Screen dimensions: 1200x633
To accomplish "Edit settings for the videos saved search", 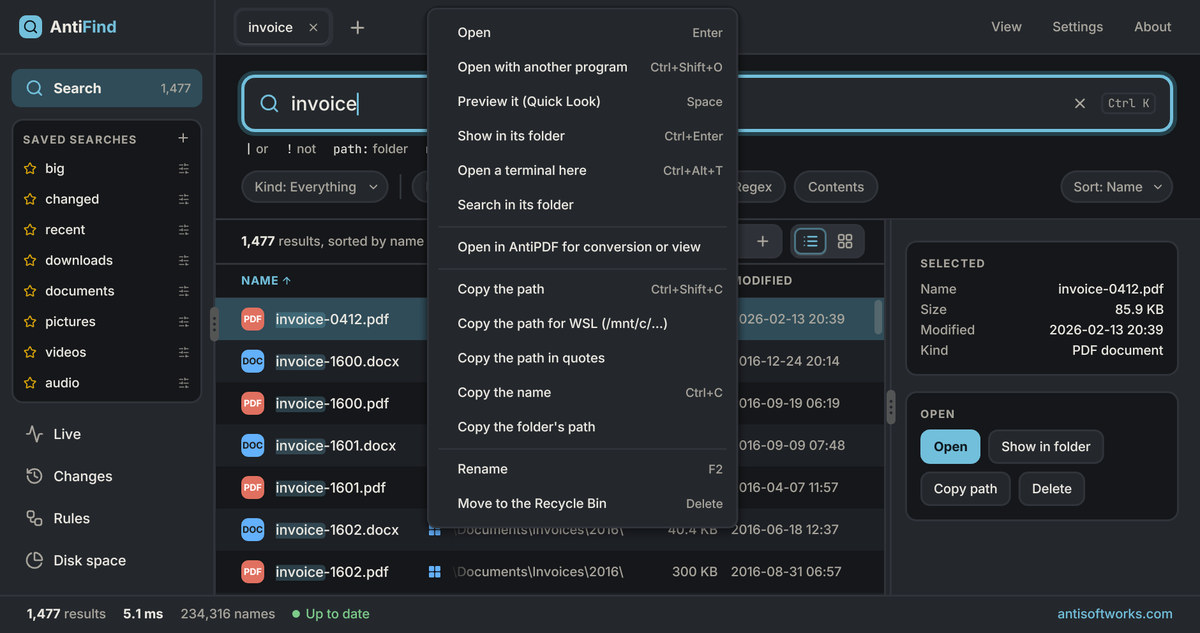I will (183, 352).
